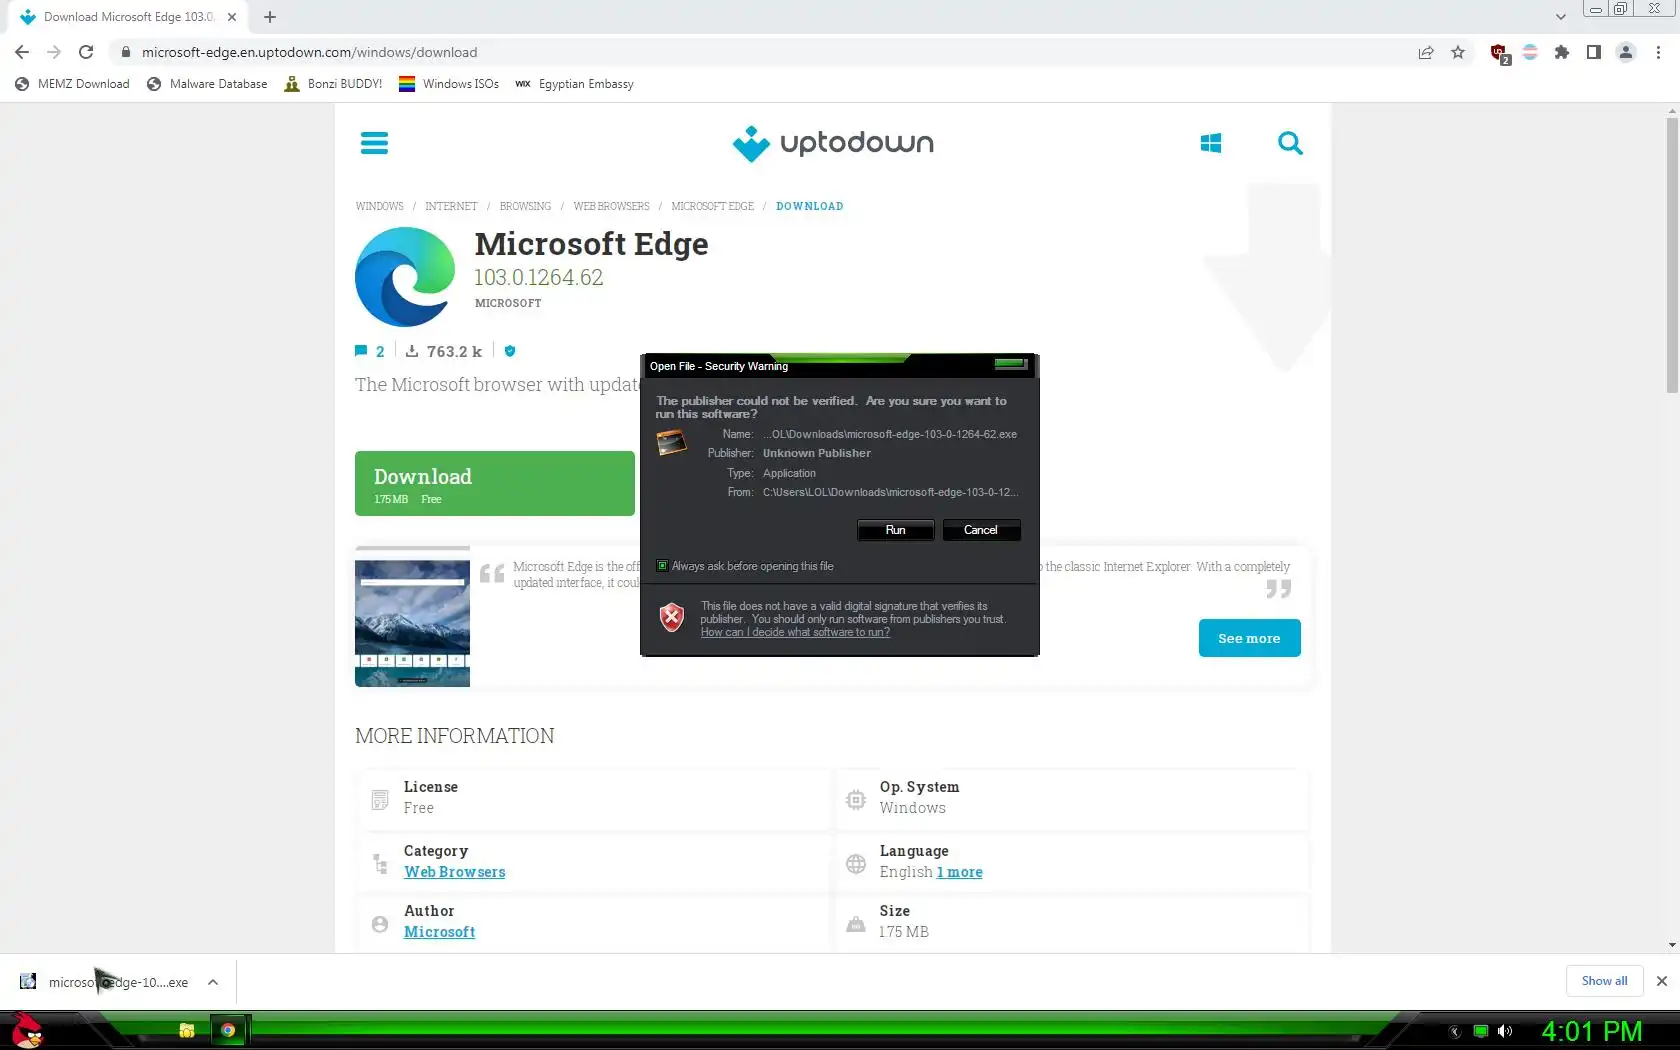1680x1050 pixels.
Task: Click Run in the Security Warning dialog
Action: click(x=895, y=530)
